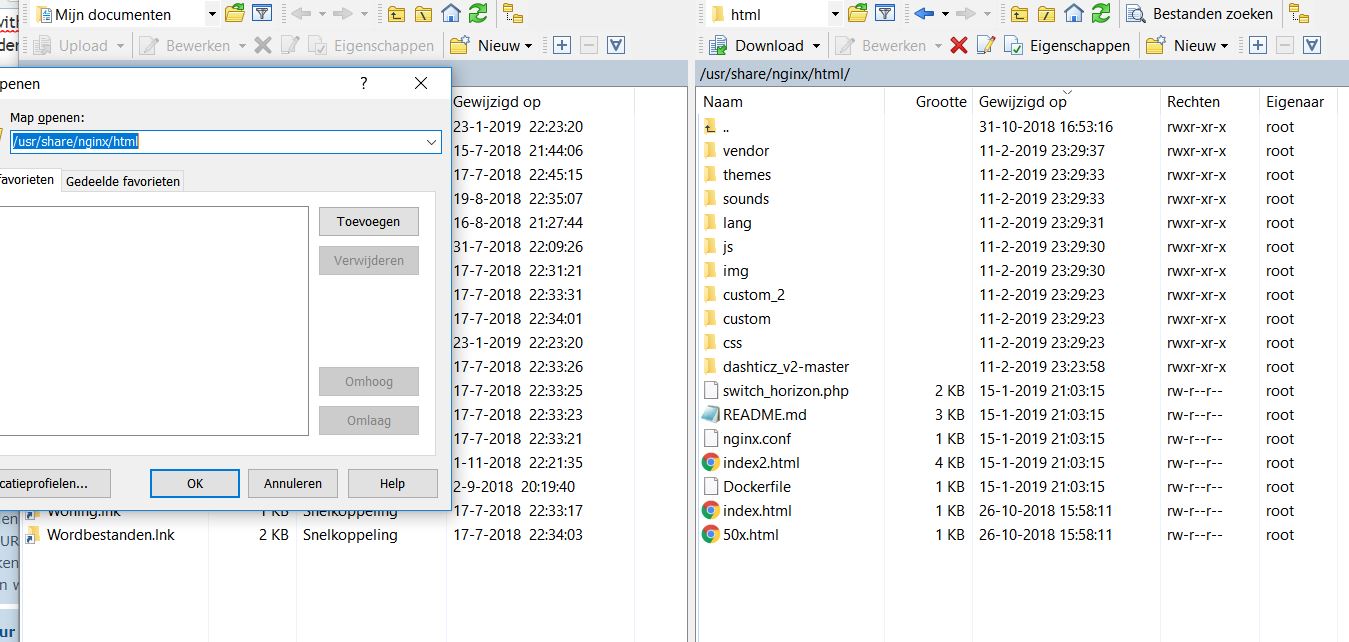Expand html remote folder dropdown
The image size is (1349, 642).
(835, 14)
